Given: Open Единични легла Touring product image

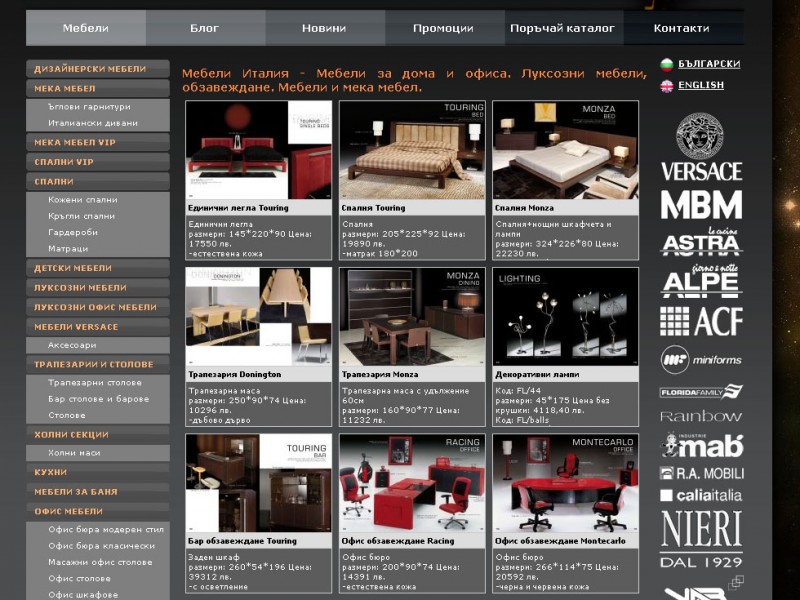Looking at the screenshot, I should coord(259,150).
